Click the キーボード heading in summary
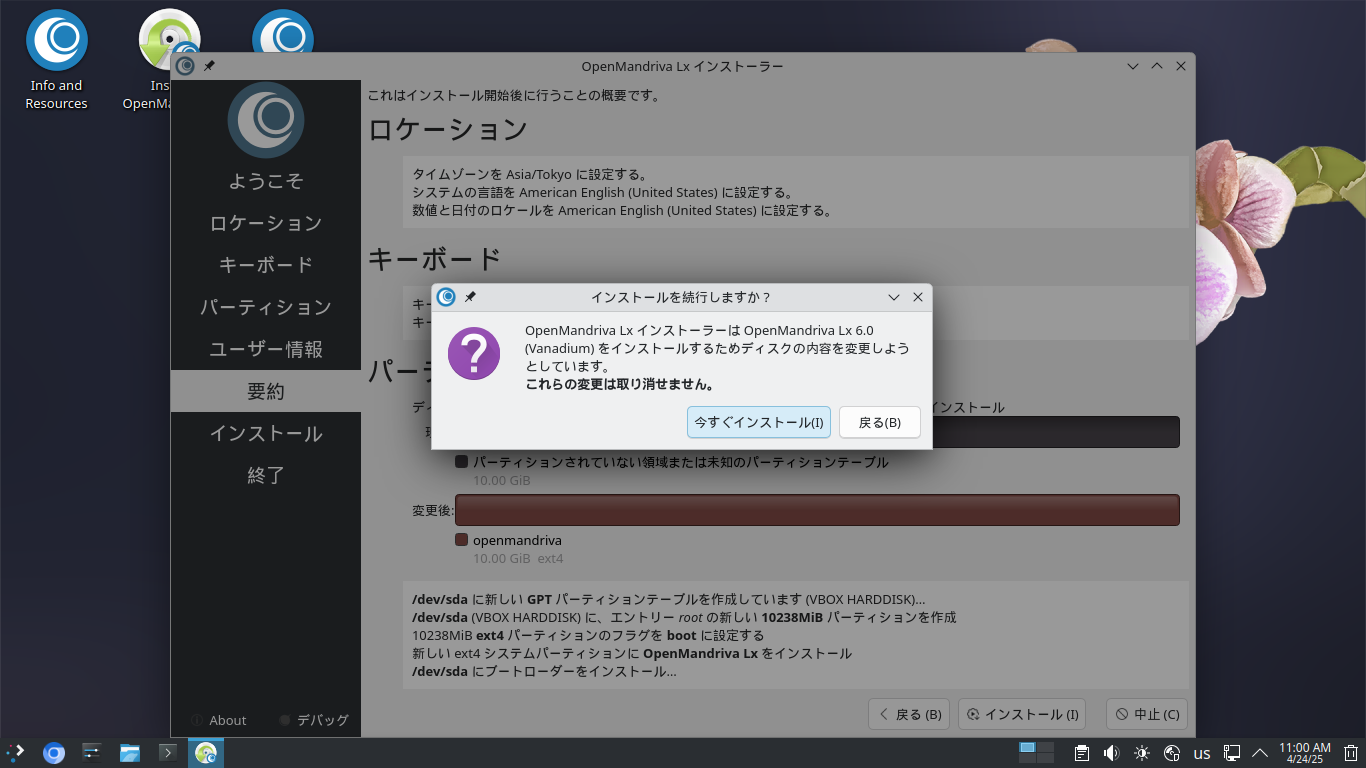Screen dimensions: 1366x768 coord(435,259)
